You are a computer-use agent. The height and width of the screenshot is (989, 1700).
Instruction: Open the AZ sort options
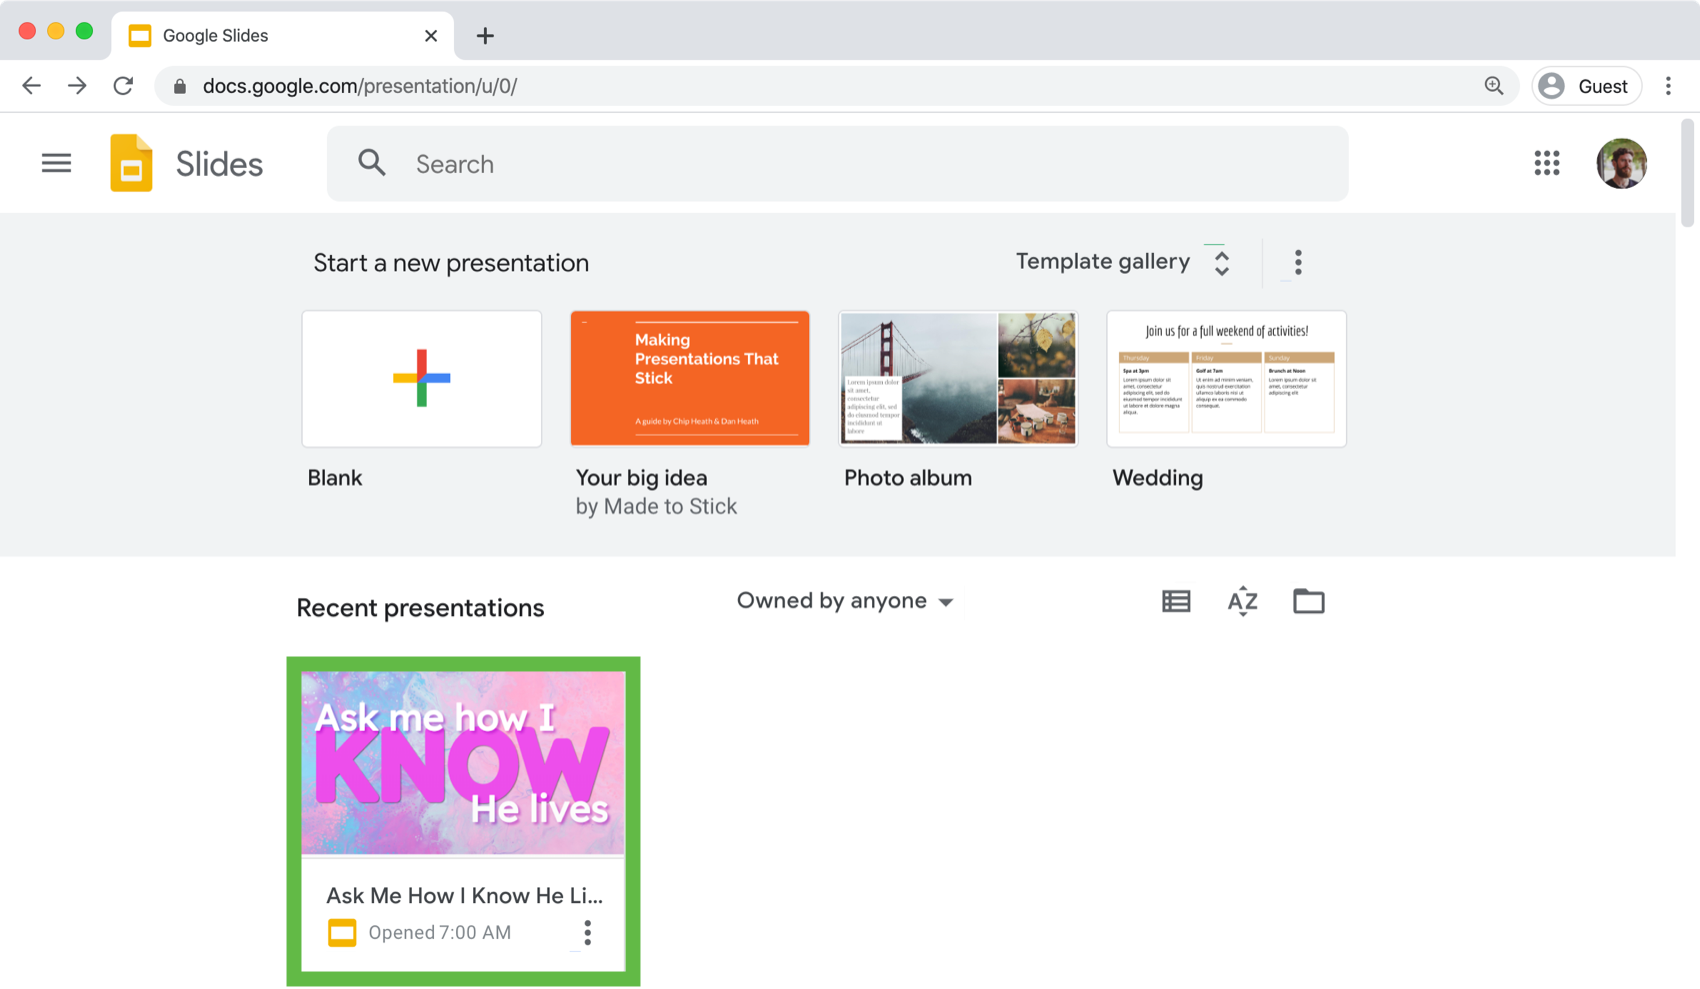pos(1242,601)
